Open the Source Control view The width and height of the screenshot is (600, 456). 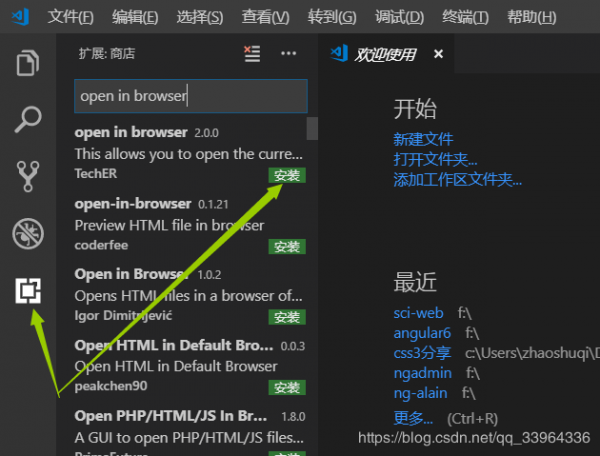point(28,177)
